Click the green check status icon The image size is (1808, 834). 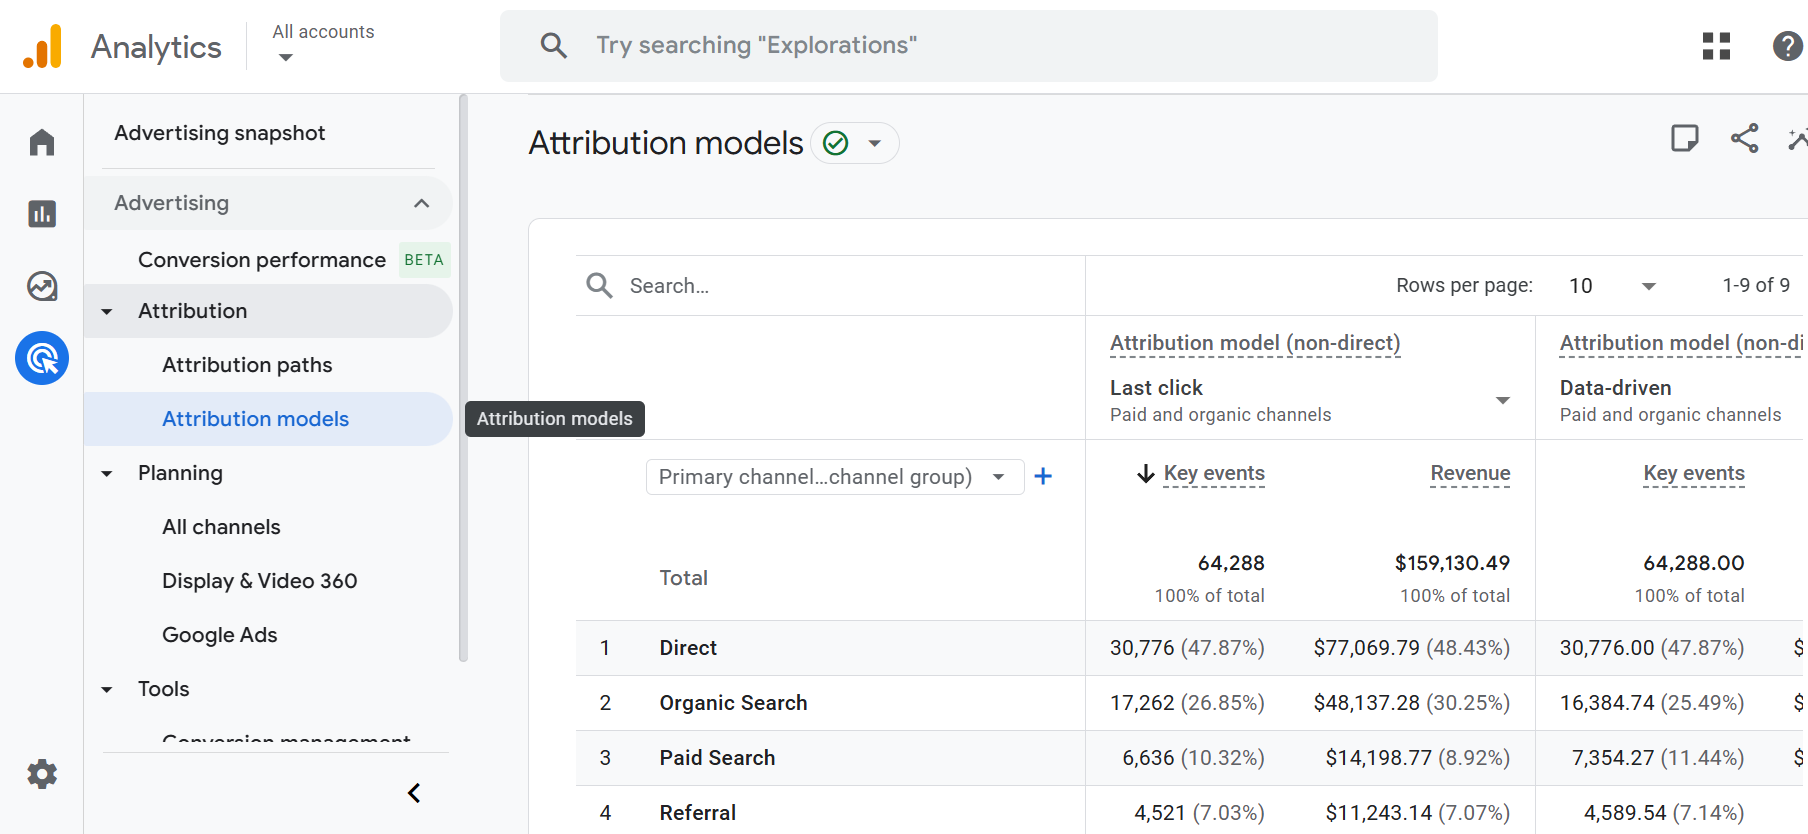point(835,143)
